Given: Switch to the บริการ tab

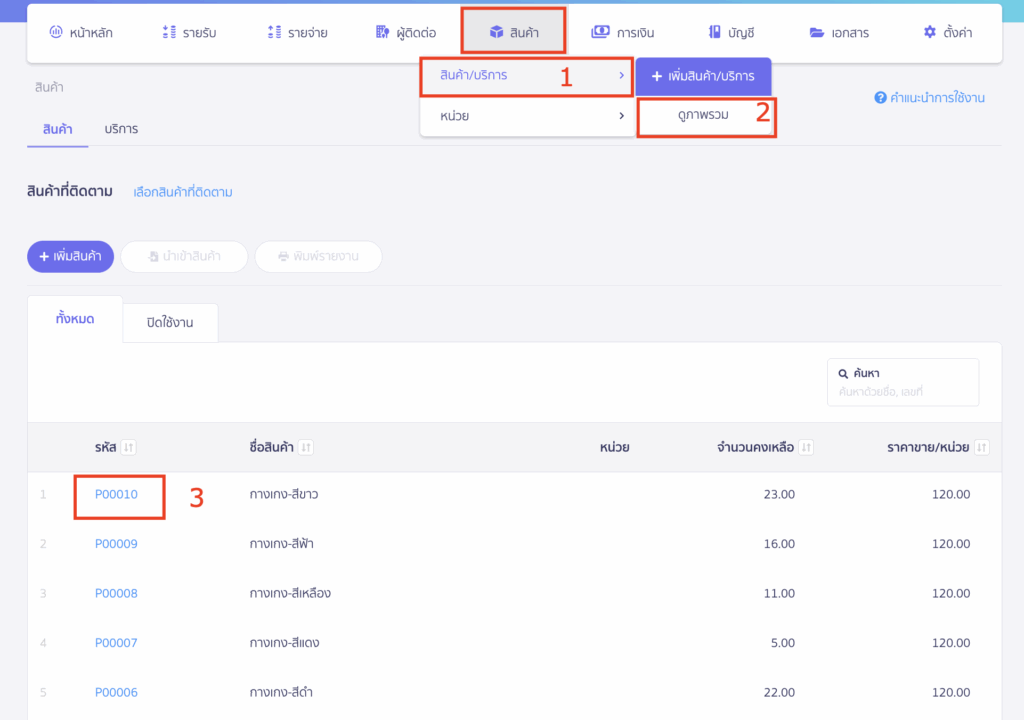Looking at the screenshot, I should click(121, 129).
